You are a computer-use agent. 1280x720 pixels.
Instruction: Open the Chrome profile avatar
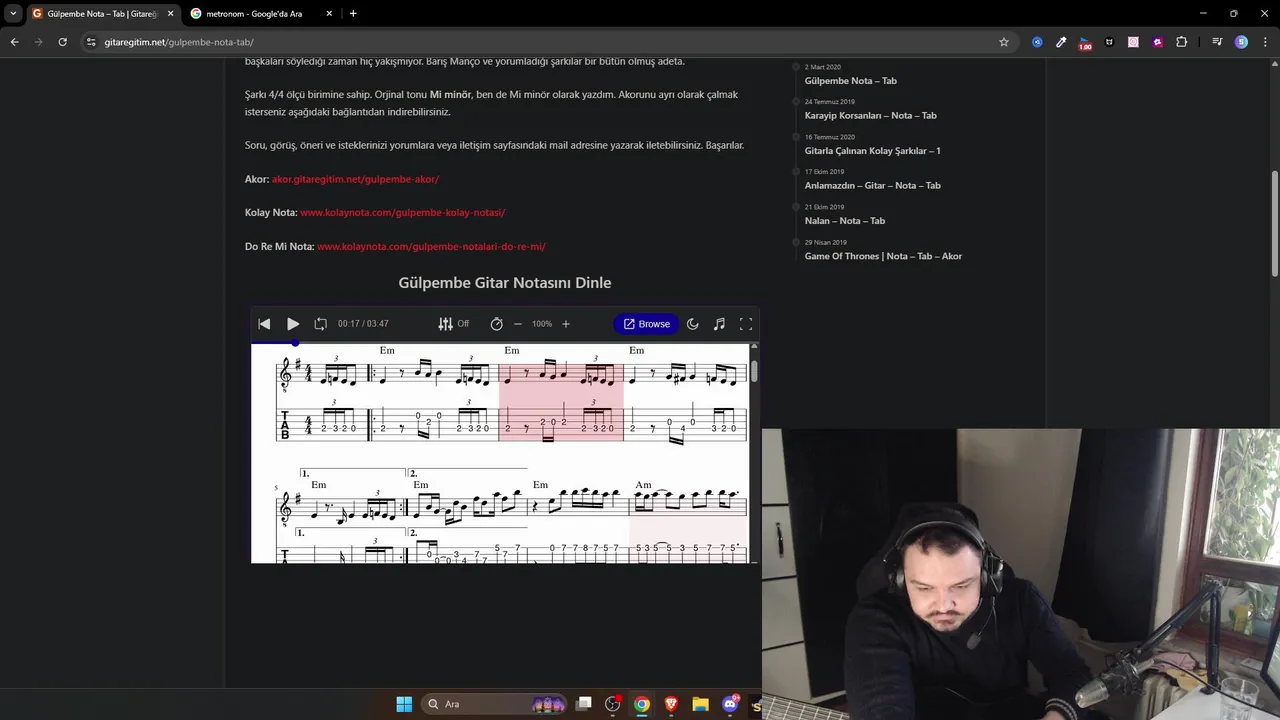click(x=1241, y=42)
